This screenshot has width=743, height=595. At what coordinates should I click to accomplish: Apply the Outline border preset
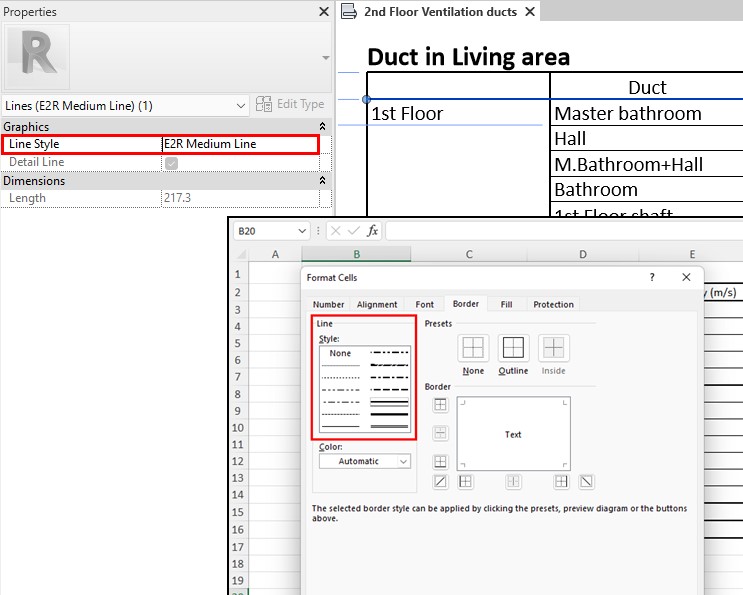point(513,348)
